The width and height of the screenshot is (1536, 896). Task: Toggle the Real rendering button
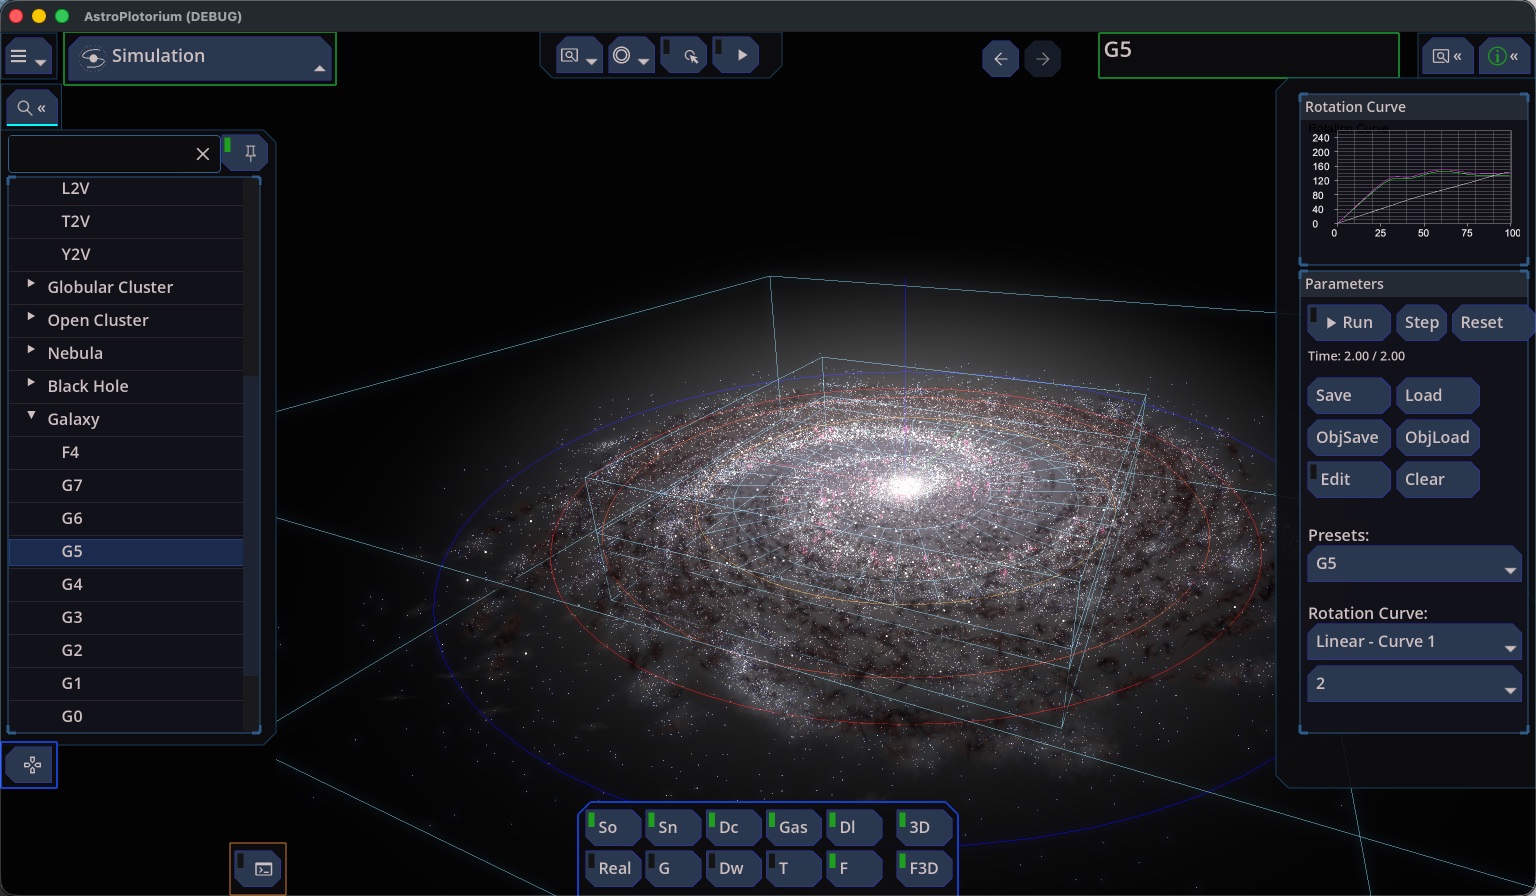pos(612,868)
